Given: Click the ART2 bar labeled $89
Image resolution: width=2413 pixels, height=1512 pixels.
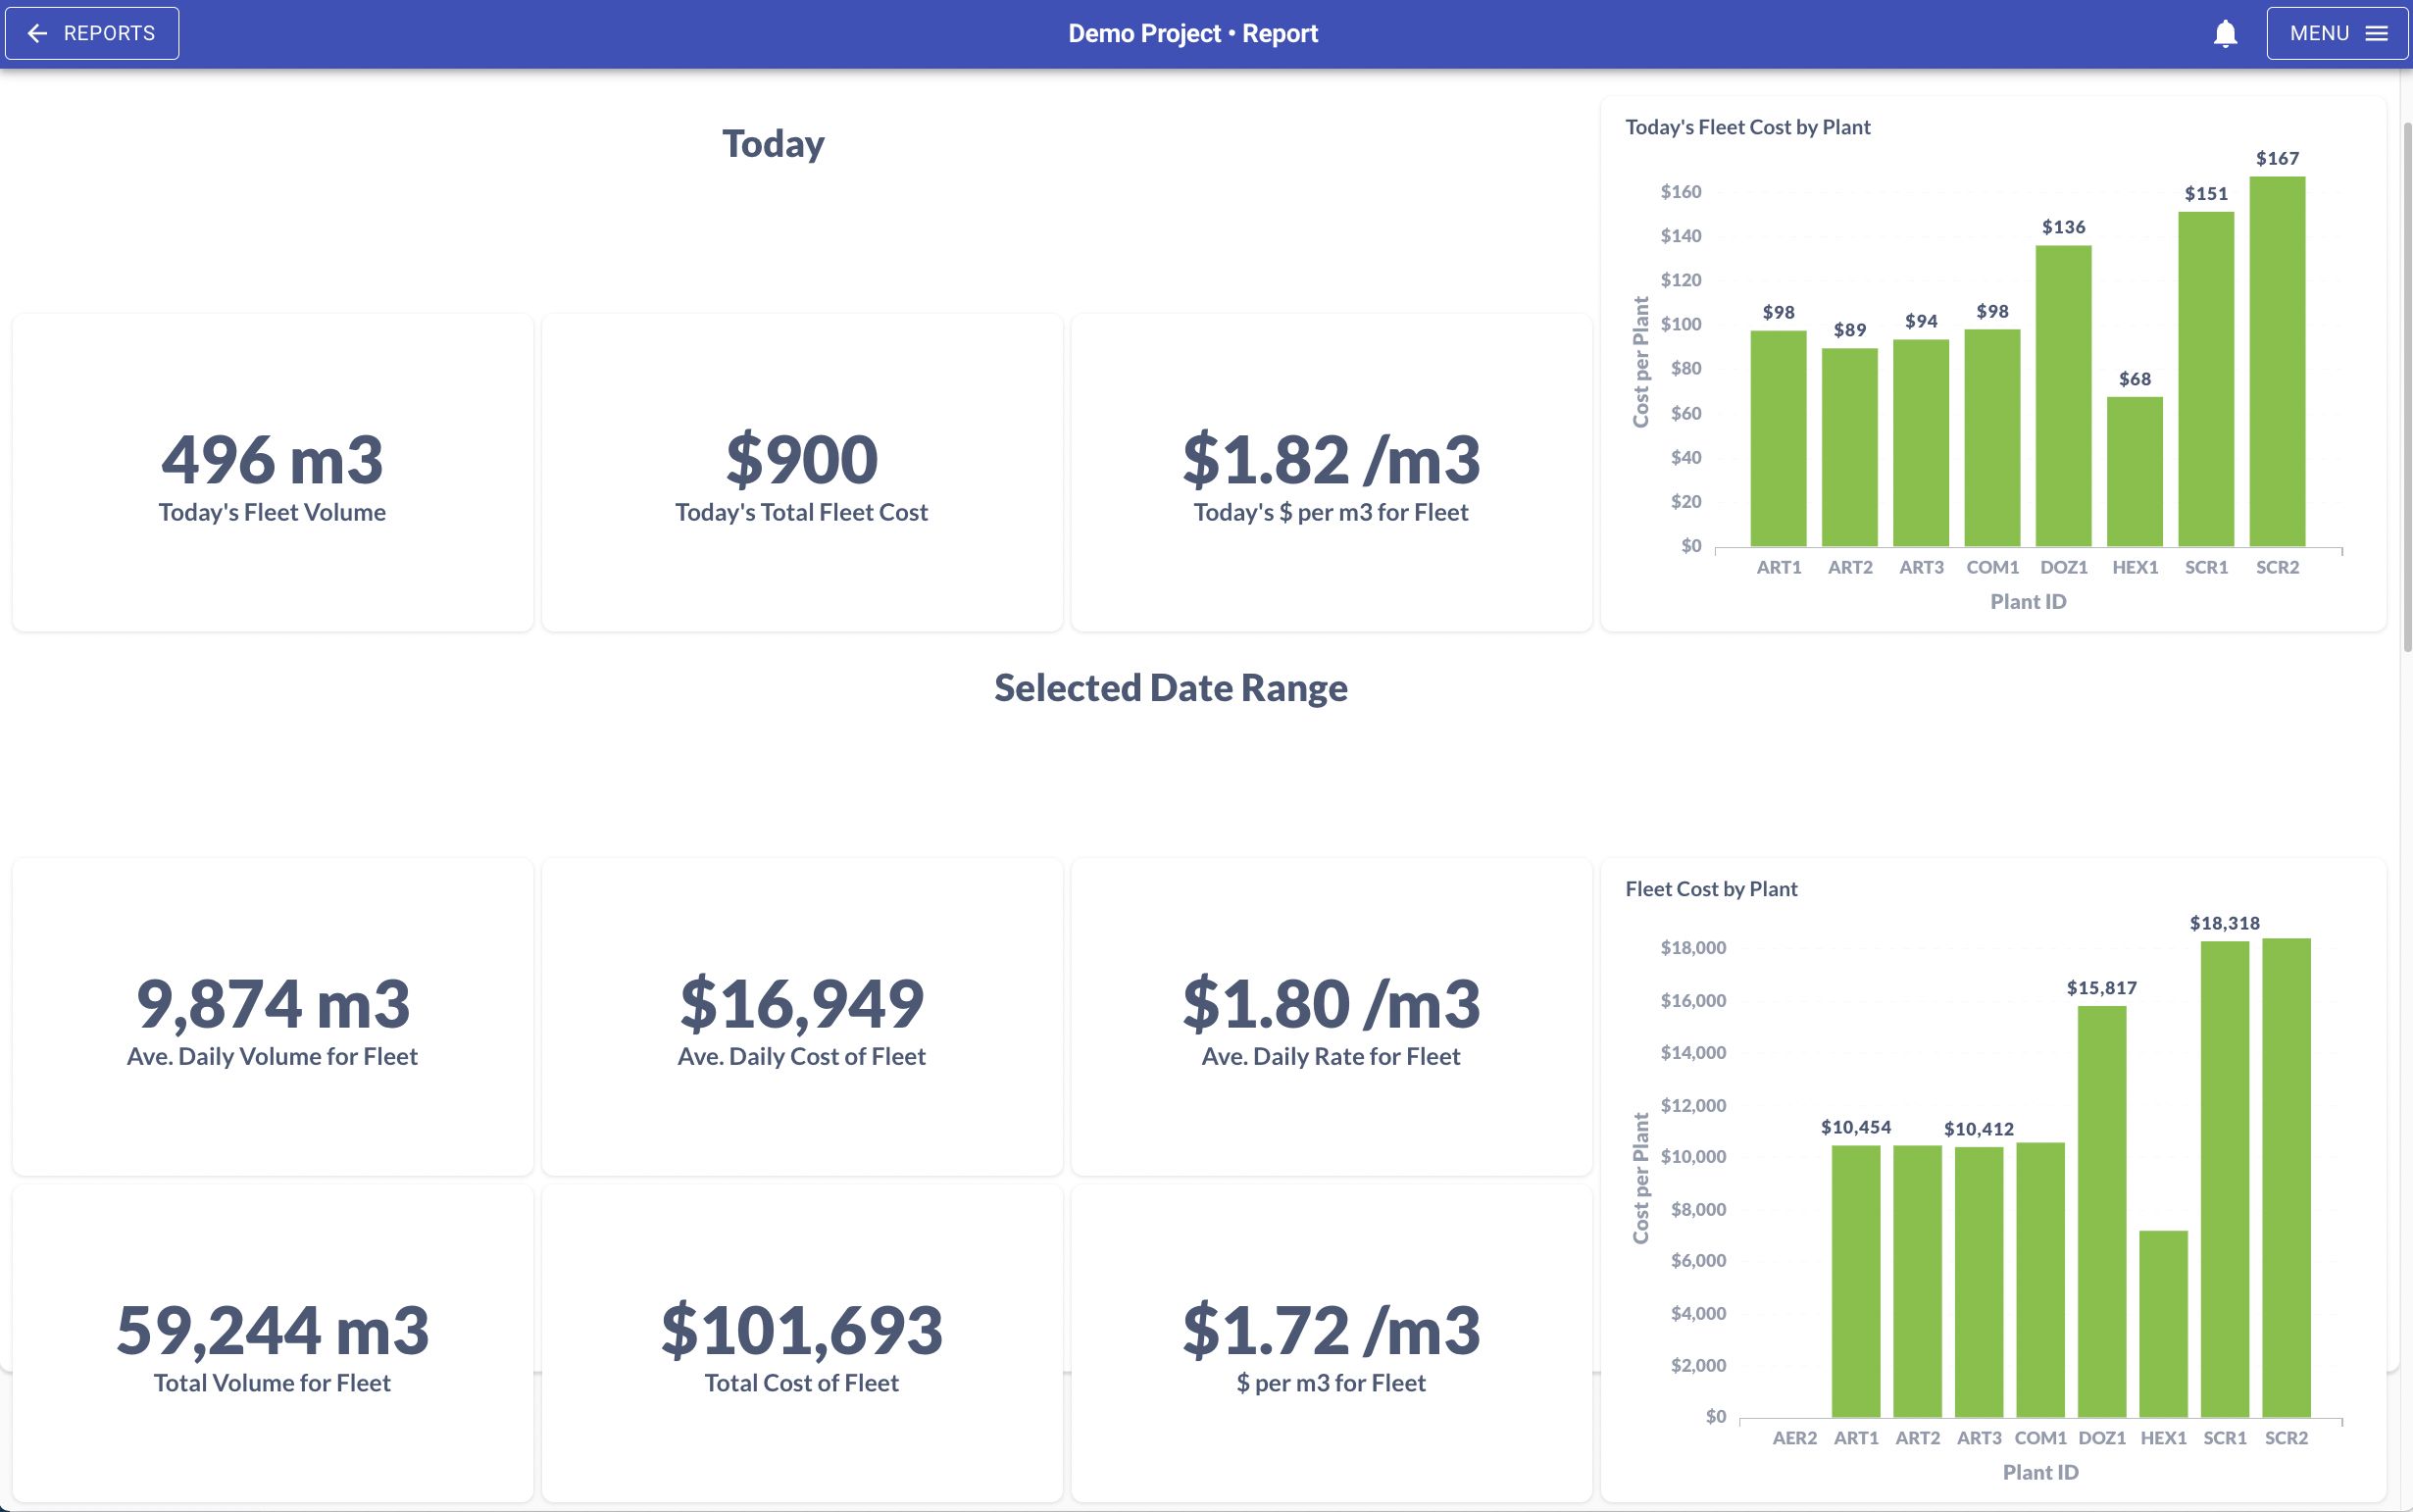Looking at the screenshot, I should tap(1850, 447).
